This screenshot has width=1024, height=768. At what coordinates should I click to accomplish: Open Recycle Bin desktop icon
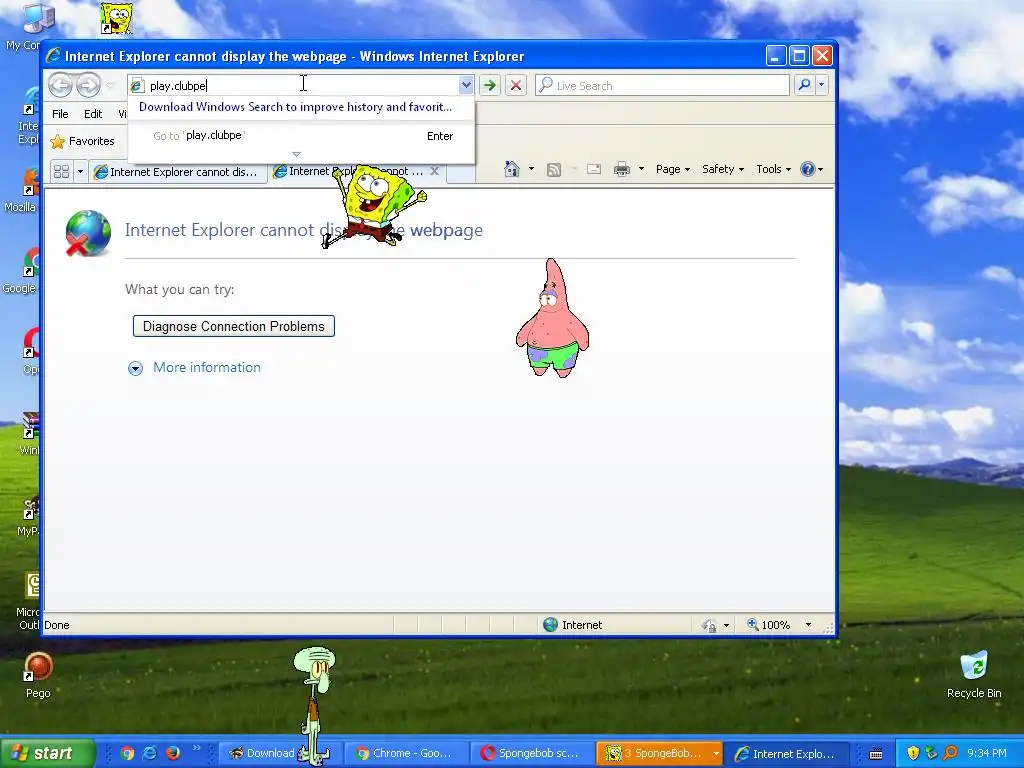974,674
